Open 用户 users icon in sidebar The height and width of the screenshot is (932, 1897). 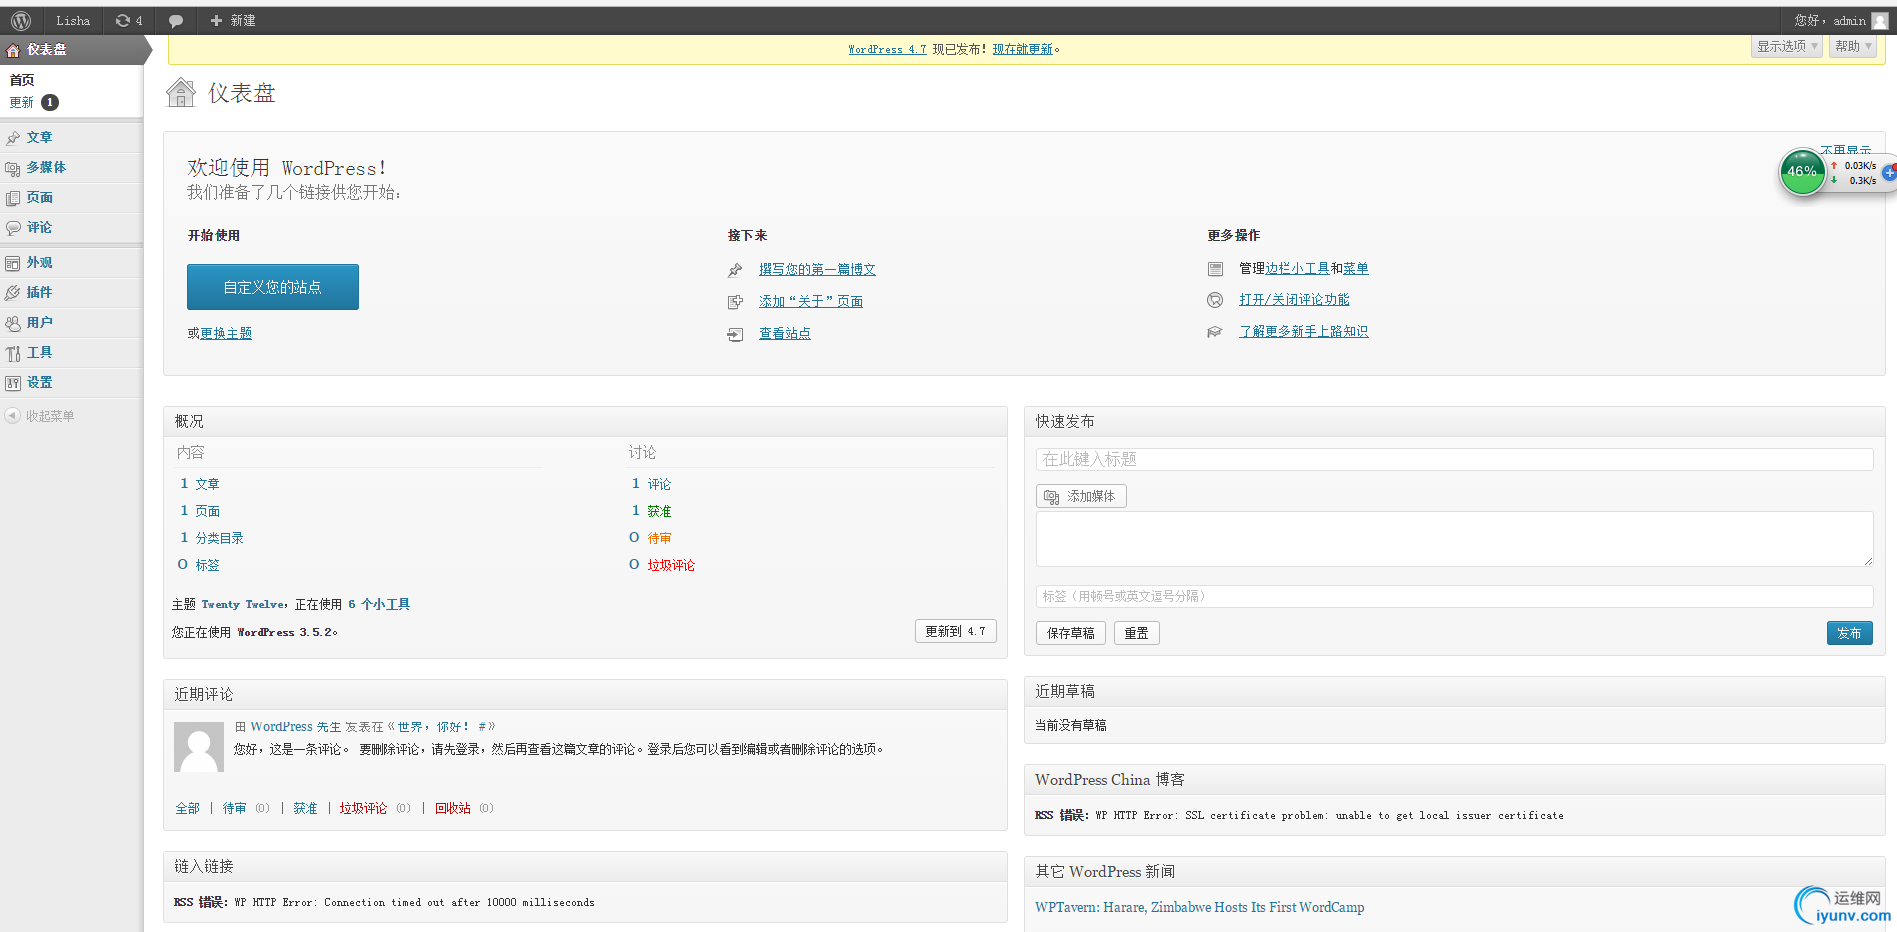pyautogui.click(x=13, y=323)
